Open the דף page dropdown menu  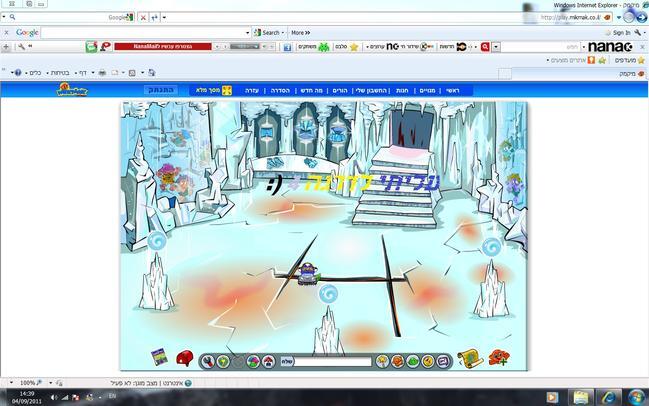tap(81, 73)
